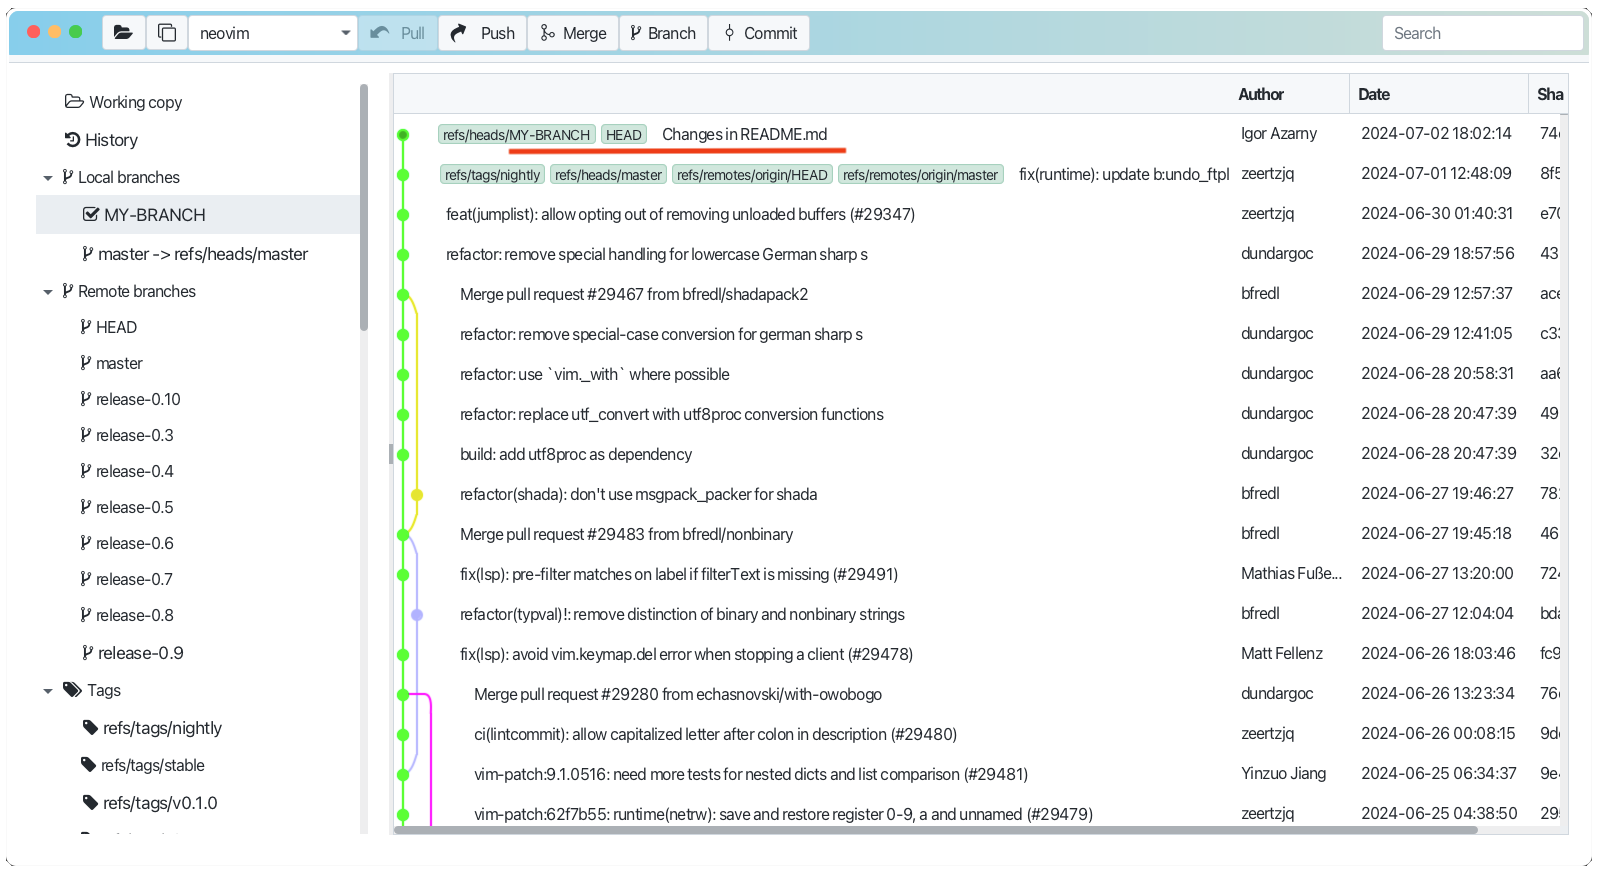Click the Commit button
1604x885 pixels.
point(760,33)
